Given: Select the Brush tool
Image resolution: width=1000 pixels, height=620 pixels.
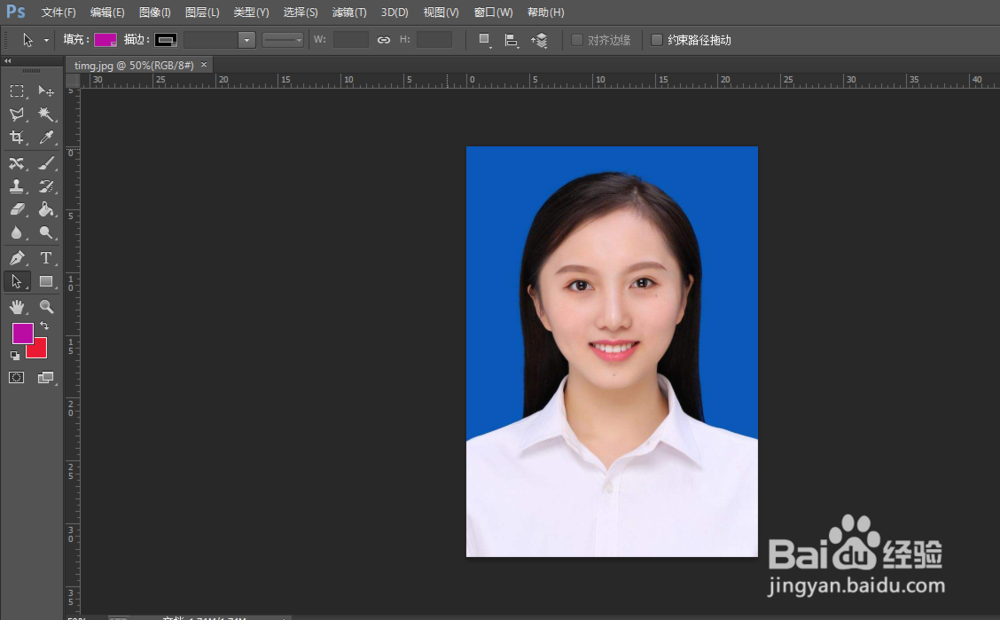Looking at the screenshot, I should pos(46,163).
